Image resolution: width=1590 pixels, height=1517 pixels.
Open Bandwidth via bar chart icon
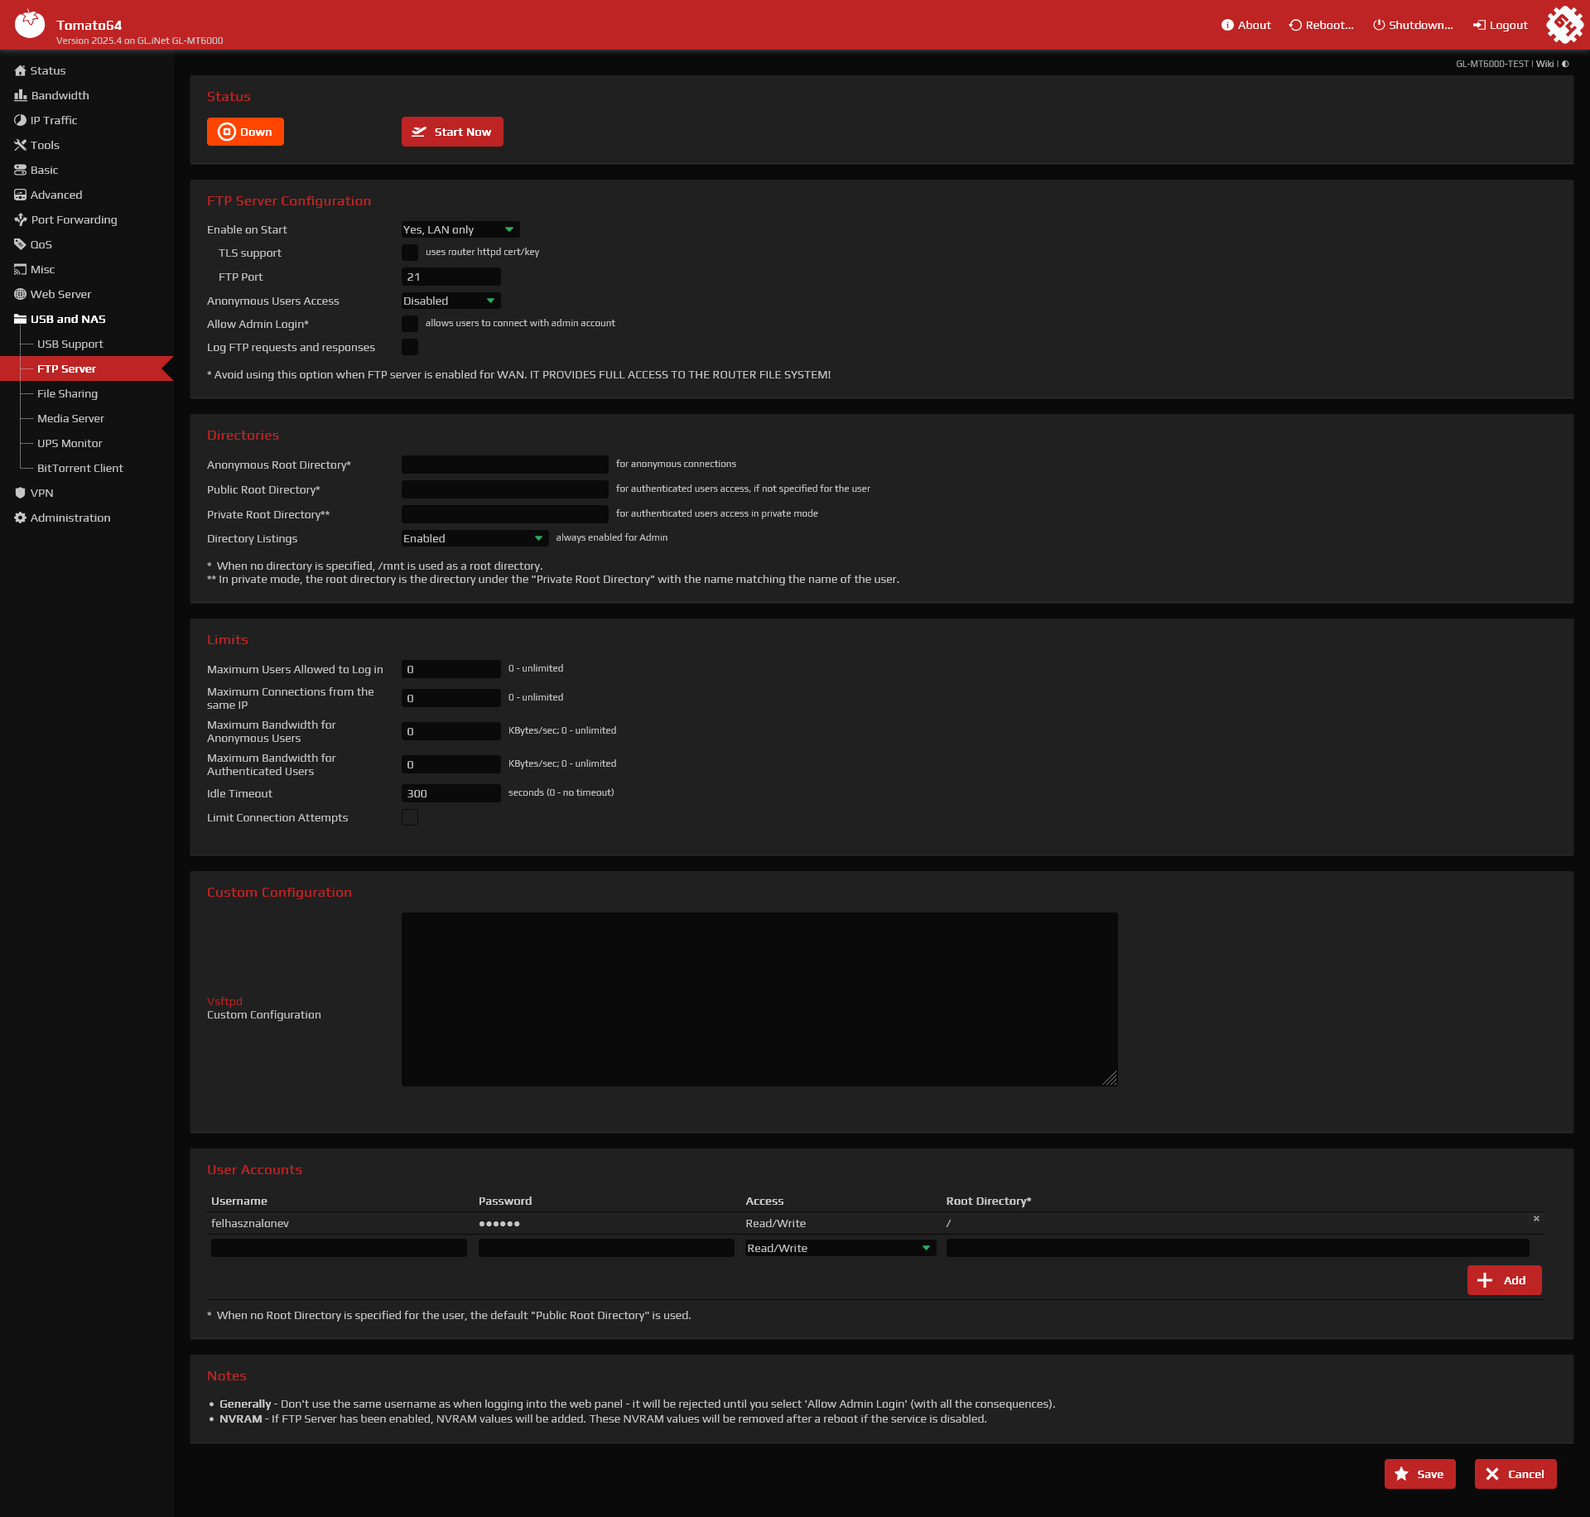20,96
